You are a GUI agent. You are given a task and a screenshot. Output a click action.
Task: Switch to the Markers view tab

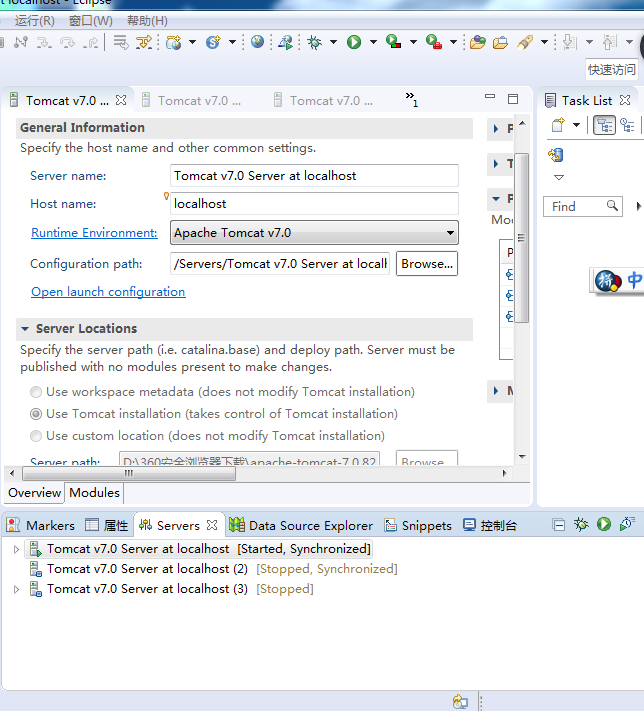point(41,525)
